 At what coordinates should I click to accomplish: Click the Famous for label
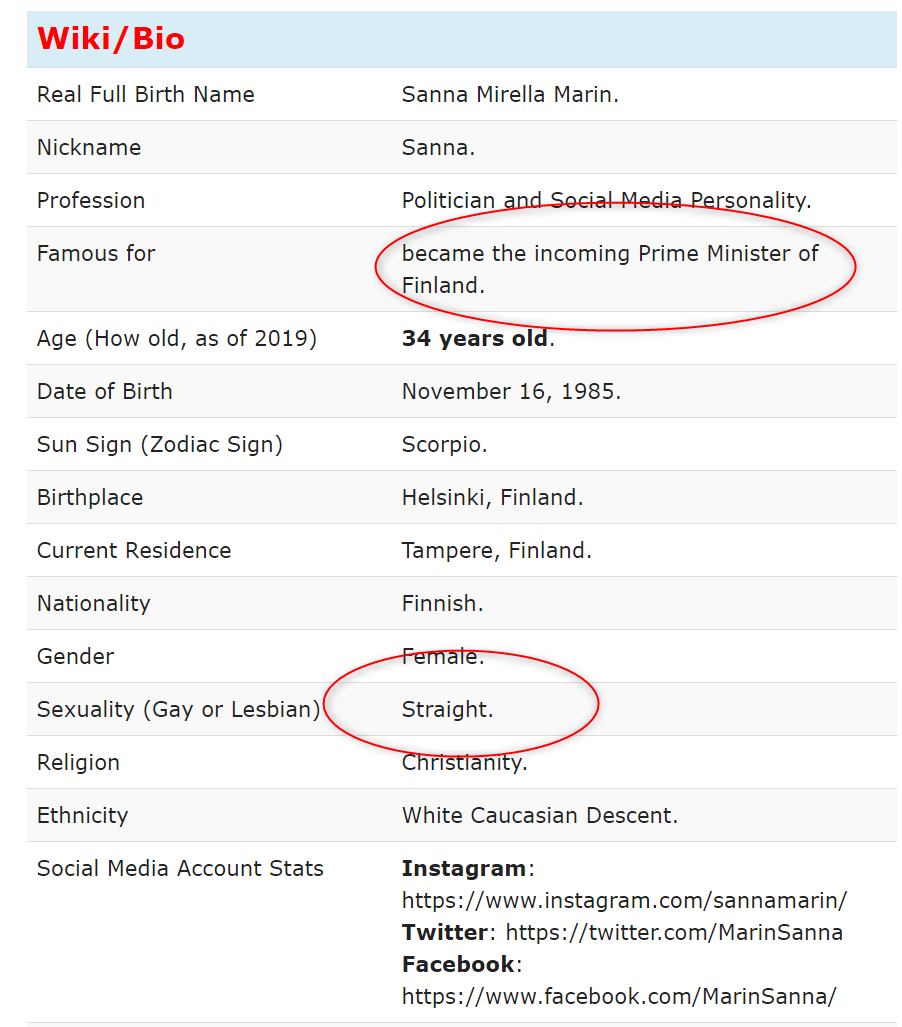pos(96,253)
